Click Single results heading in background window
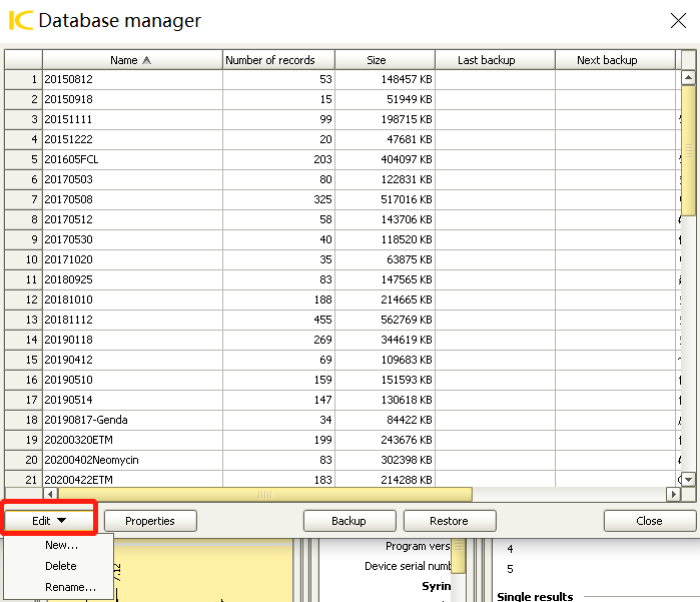The height and width of the screenshot is (602, 700). point(535,596)
